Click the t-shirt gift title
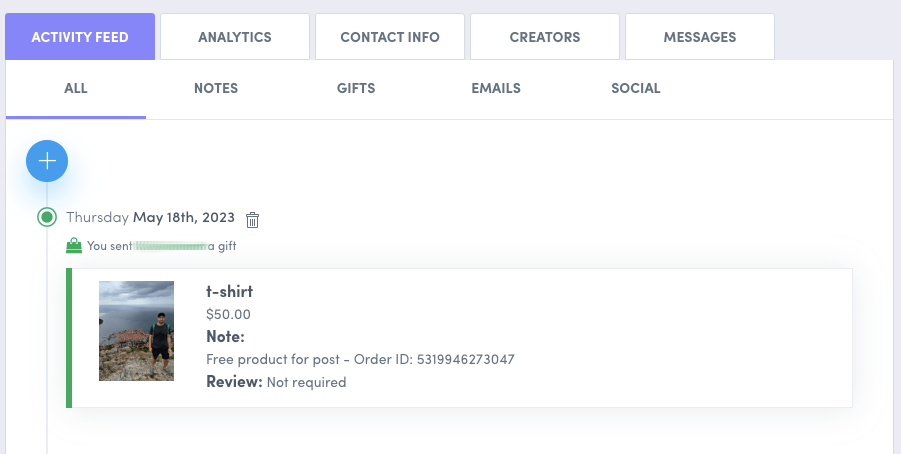 click(229, 292)
